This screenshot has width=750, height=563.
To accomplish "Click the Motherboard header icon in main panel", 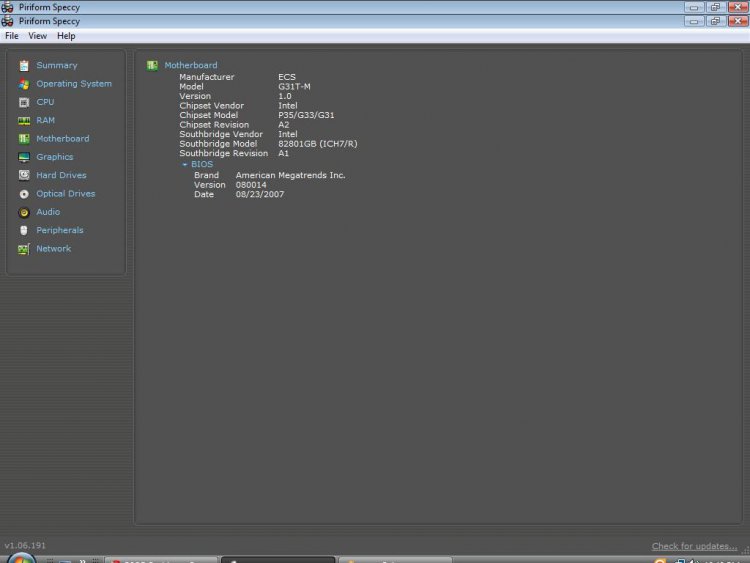I will [x=152, y=66].
